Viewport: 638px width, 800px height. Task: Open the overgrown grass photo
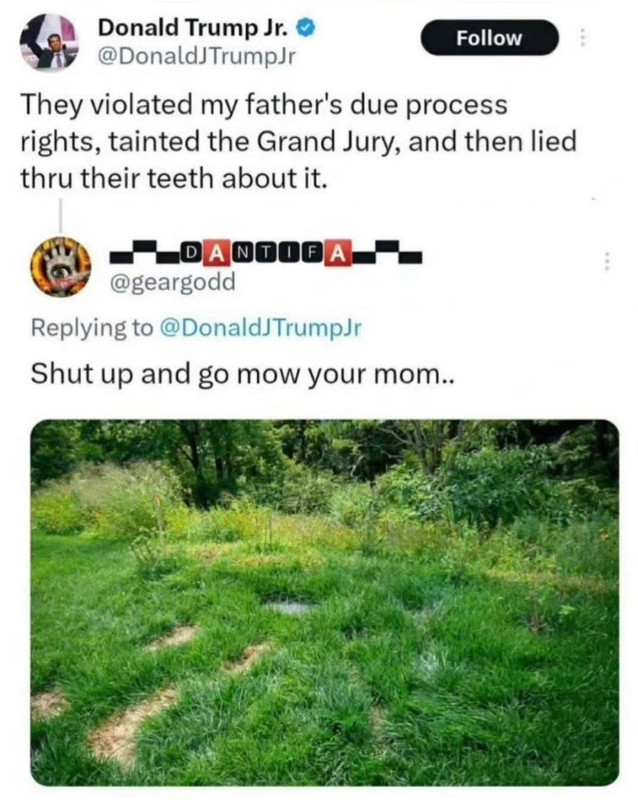325,602
